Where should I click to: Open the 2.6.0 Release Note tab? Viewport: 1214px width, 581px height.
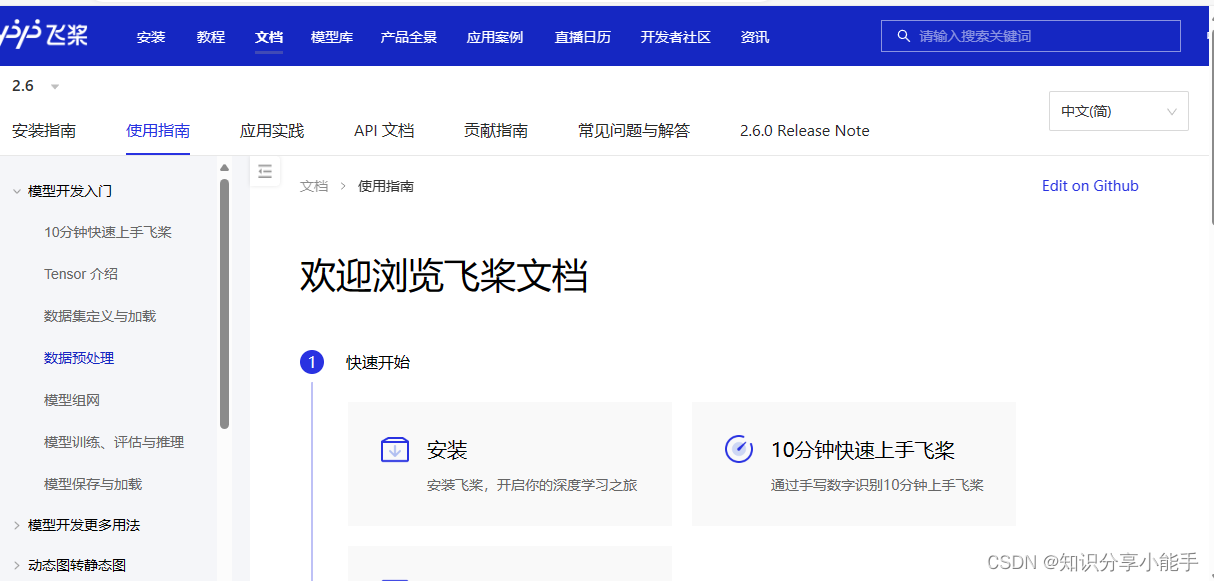tap(805, 131)
